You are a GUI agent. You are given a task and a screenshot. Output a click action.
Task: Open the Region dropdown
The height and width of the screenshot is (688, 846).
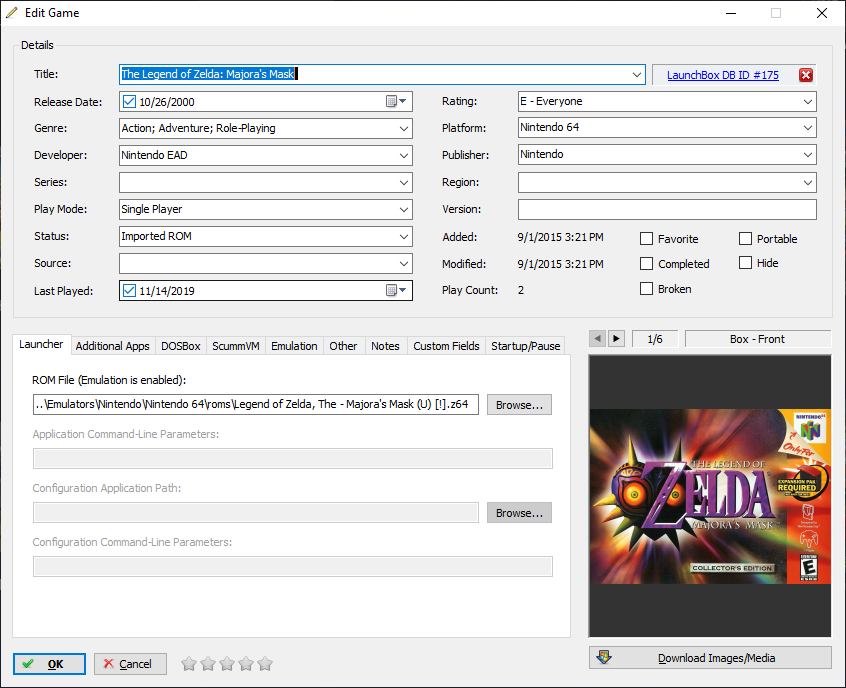808,182
